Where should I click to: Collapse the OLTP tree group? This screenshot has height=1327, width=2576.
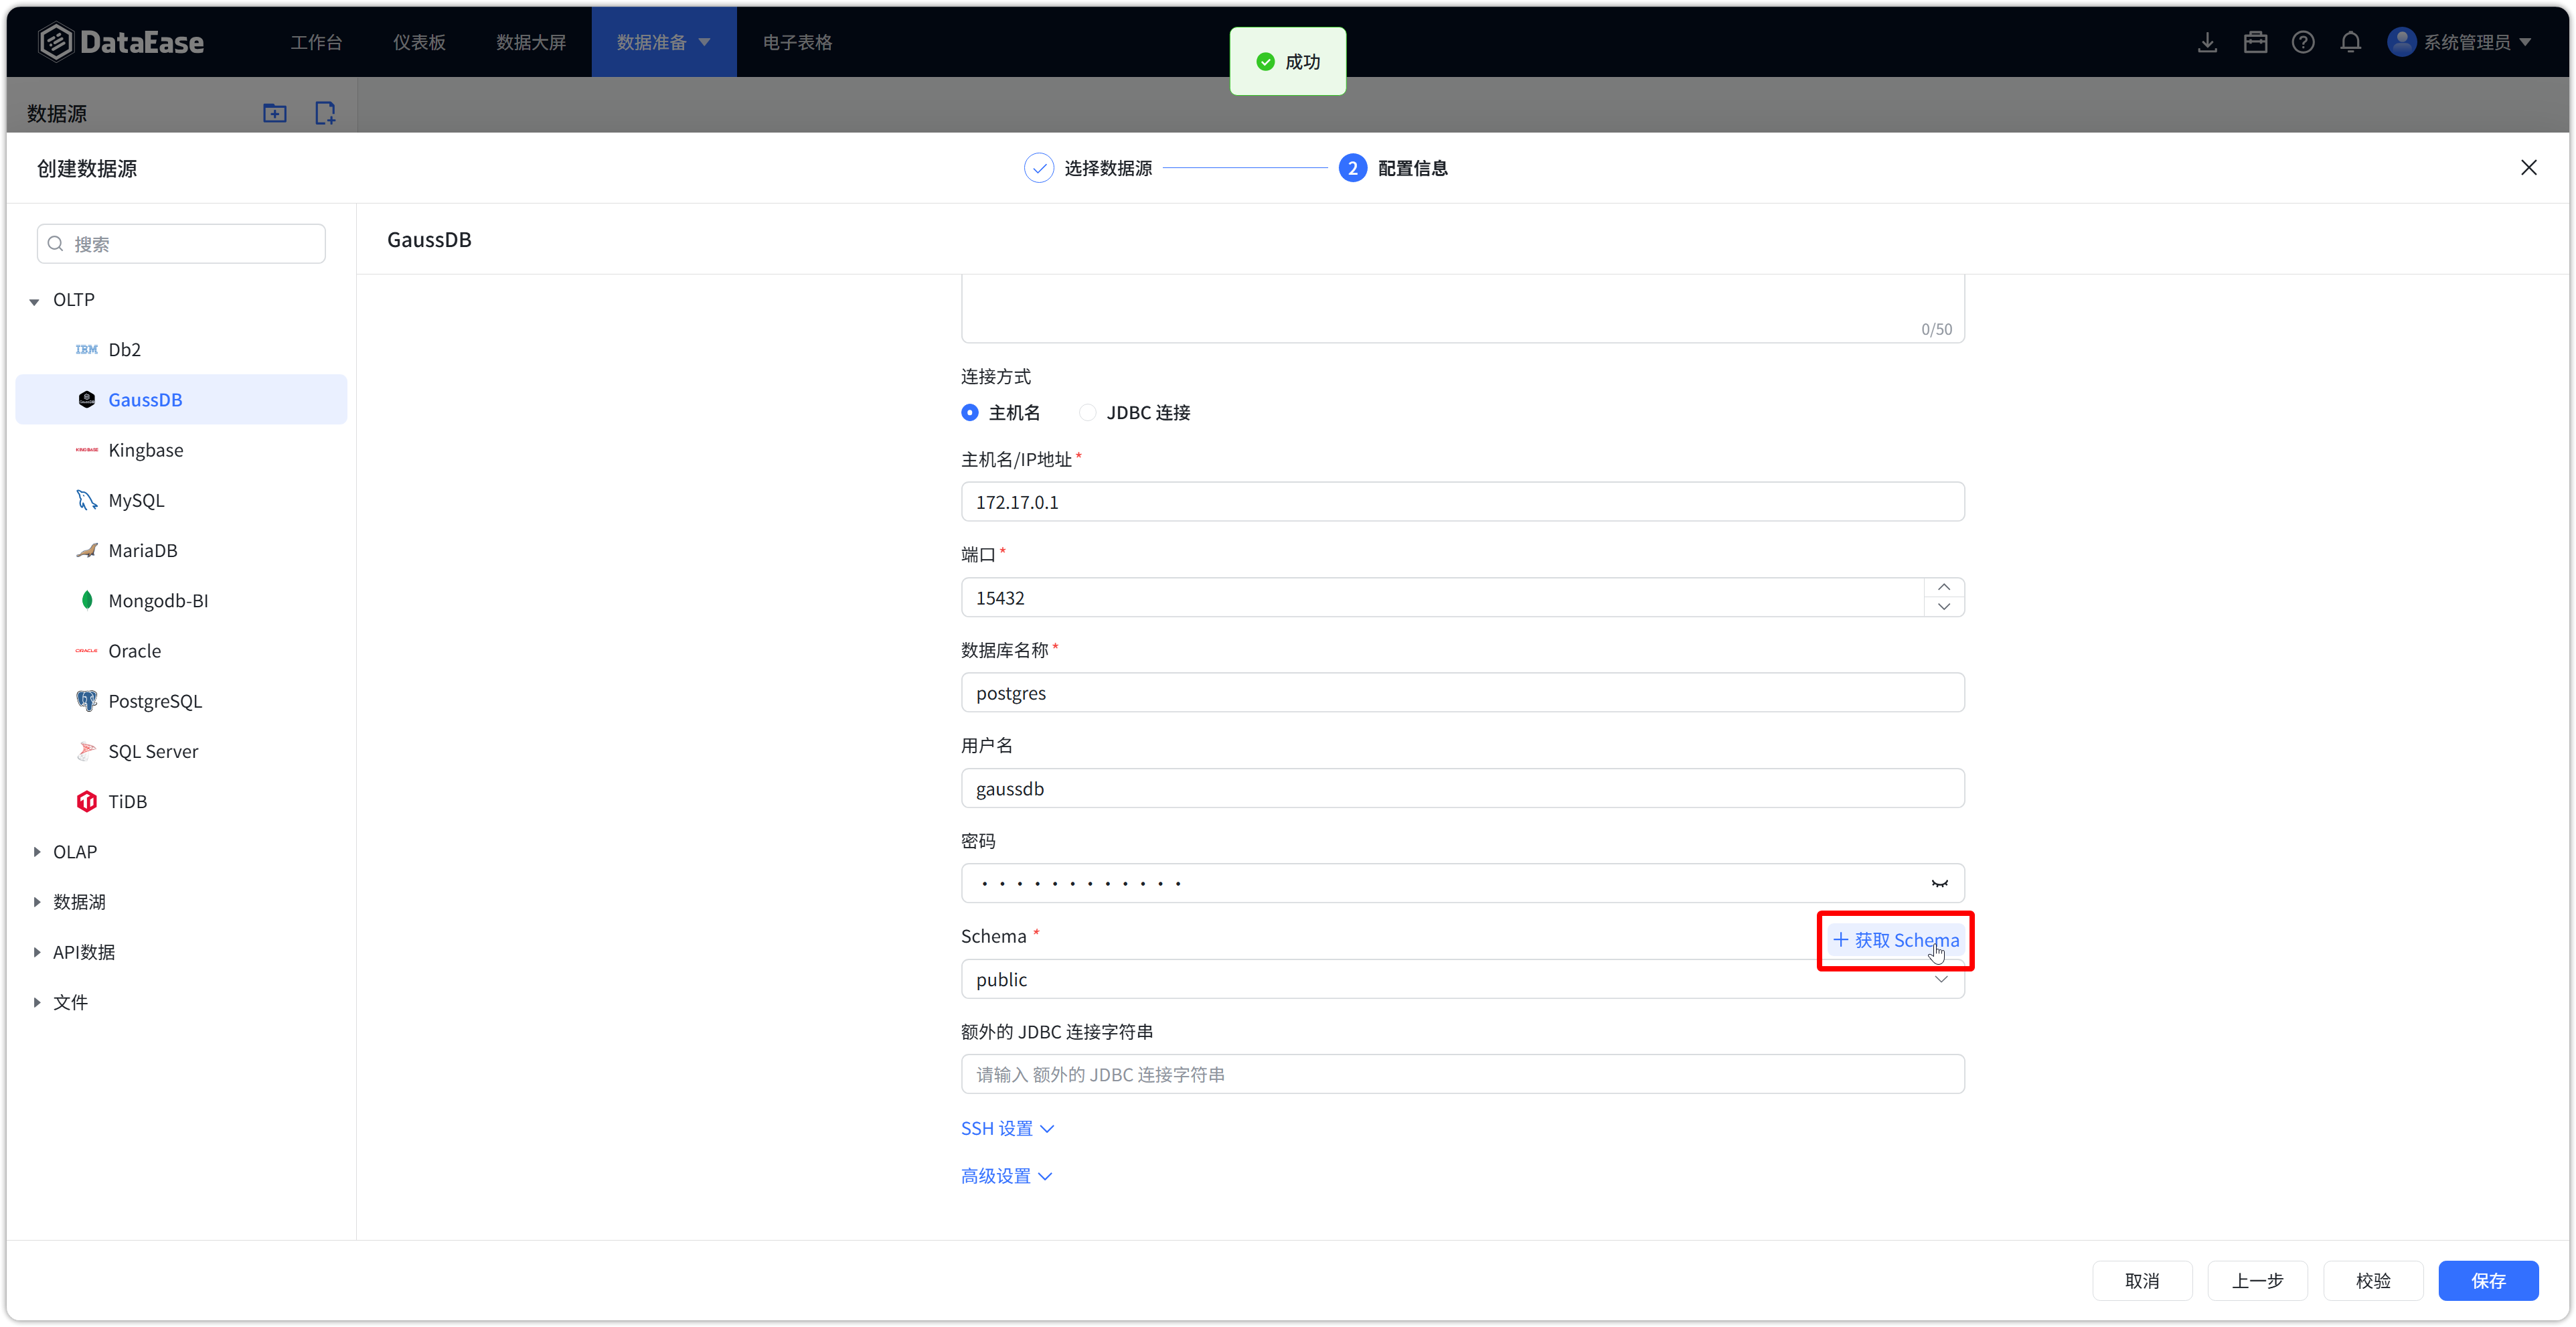(x=35, y=301)
